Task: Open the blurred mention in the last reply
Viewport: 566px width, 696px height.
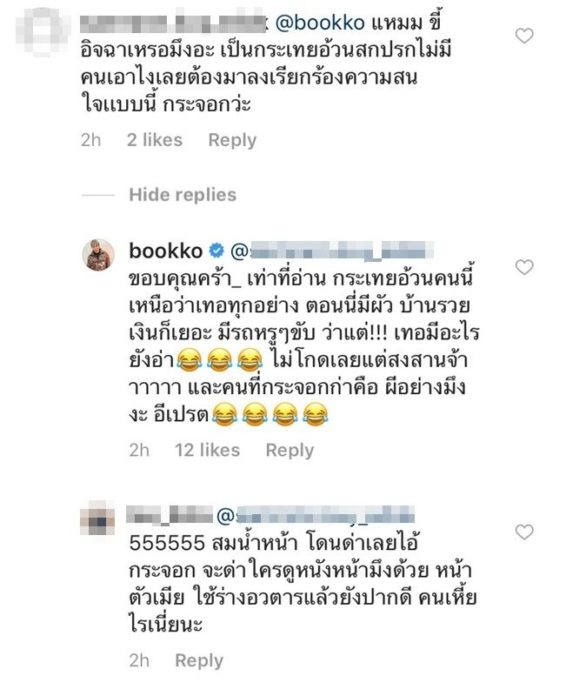Action: tap(315, 516)
